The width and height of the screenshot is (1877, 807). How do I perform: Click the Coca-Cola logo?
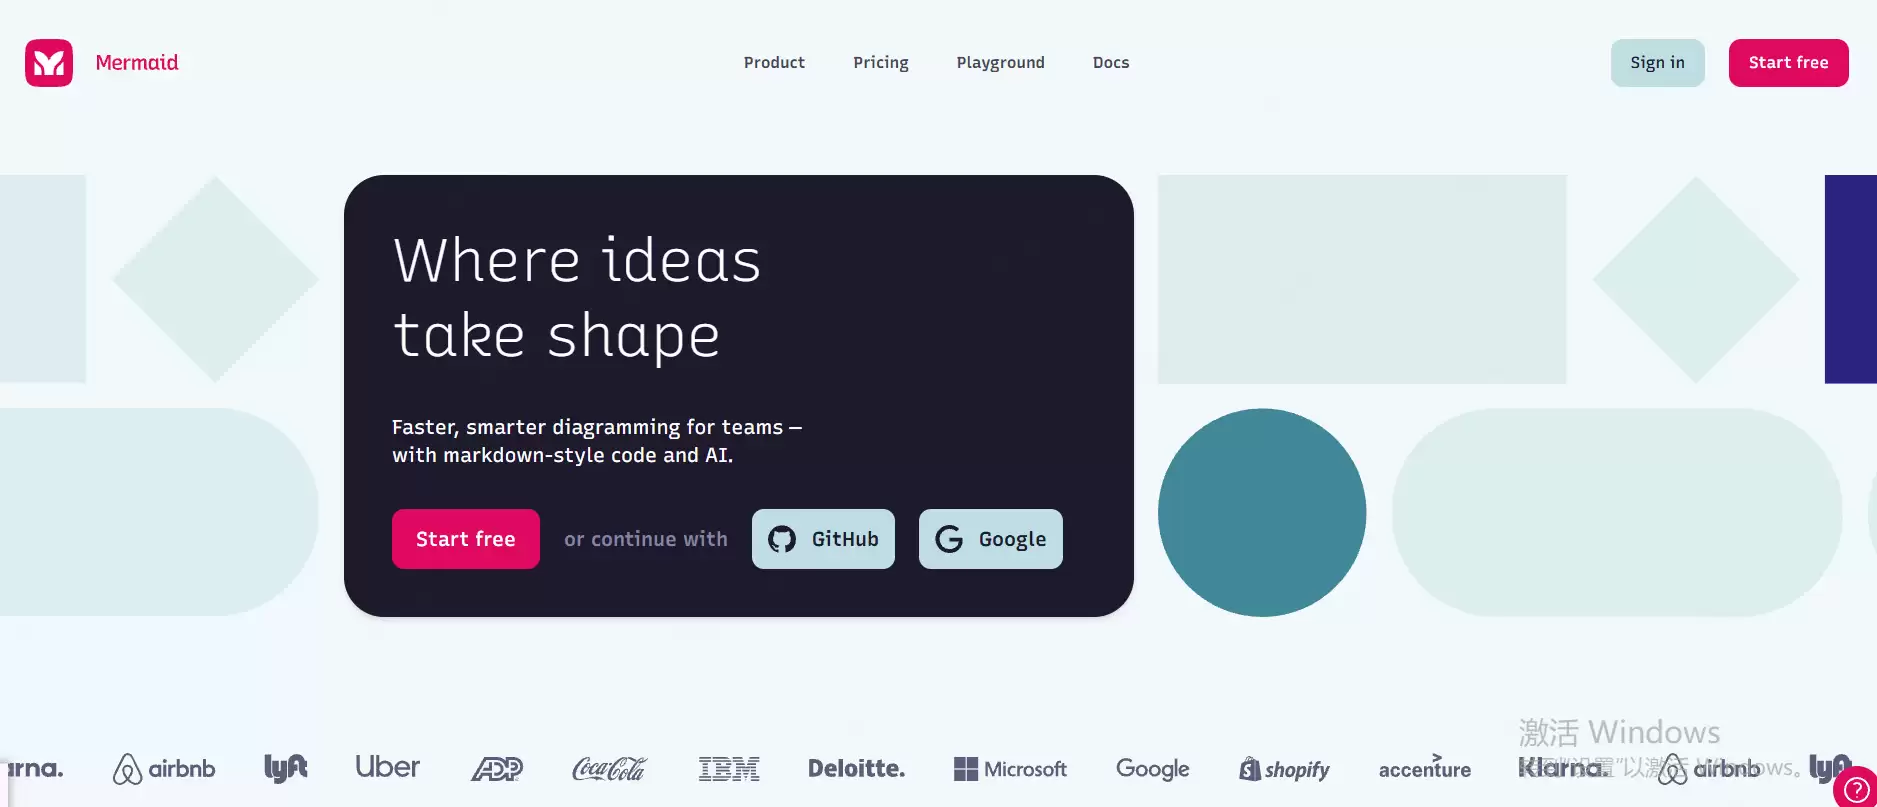[609, 769]
